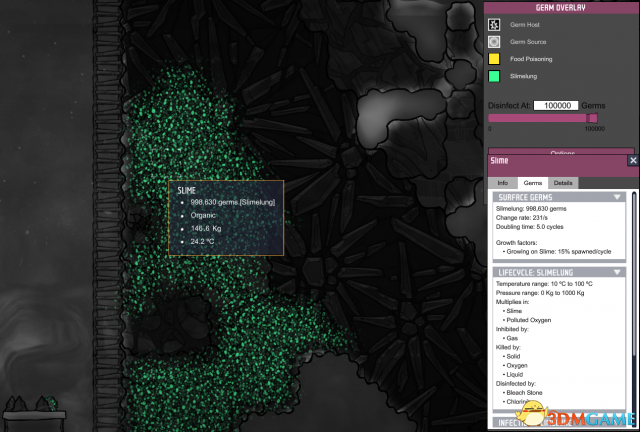This screenshot has height=432, width=640.
Task: Click 'Growing on Slime: 15% spawned/cycle' line
Action: [x=557, y=252]
